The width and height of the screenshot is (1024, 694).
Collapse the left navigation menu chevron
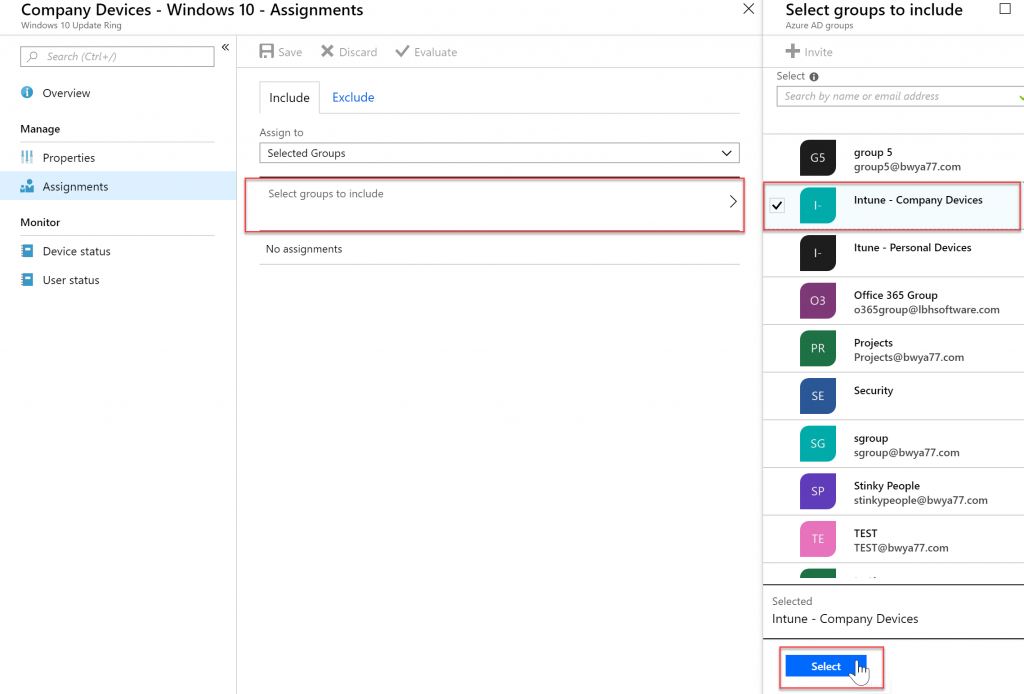click(x=225, y=47)
